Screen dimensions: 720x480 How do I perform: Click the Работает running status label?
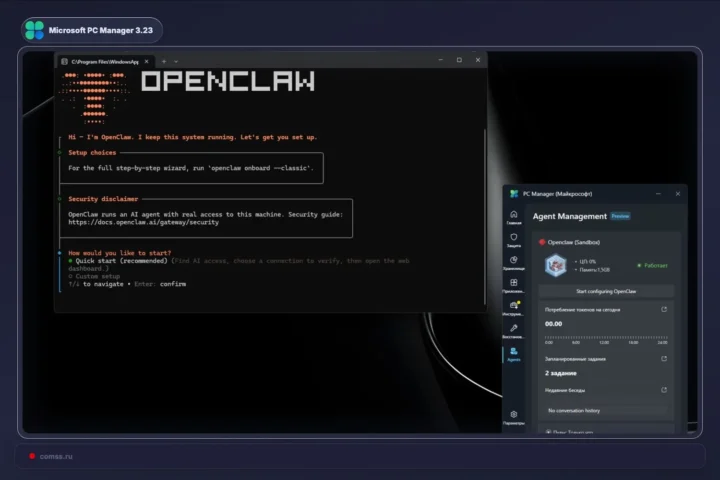pyautogui.click(x=656, y=265)
